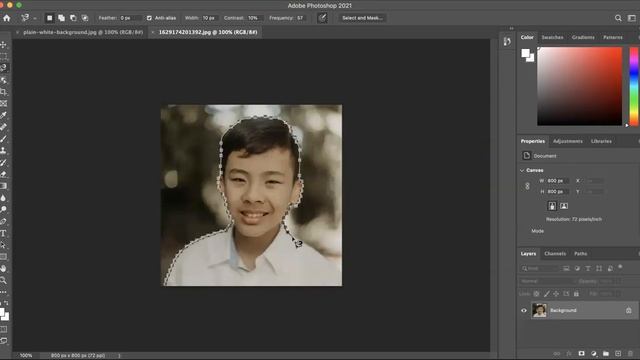640x360 pixels.
Task: Click the Subtract from Selection icon
Action: [73, 18]
